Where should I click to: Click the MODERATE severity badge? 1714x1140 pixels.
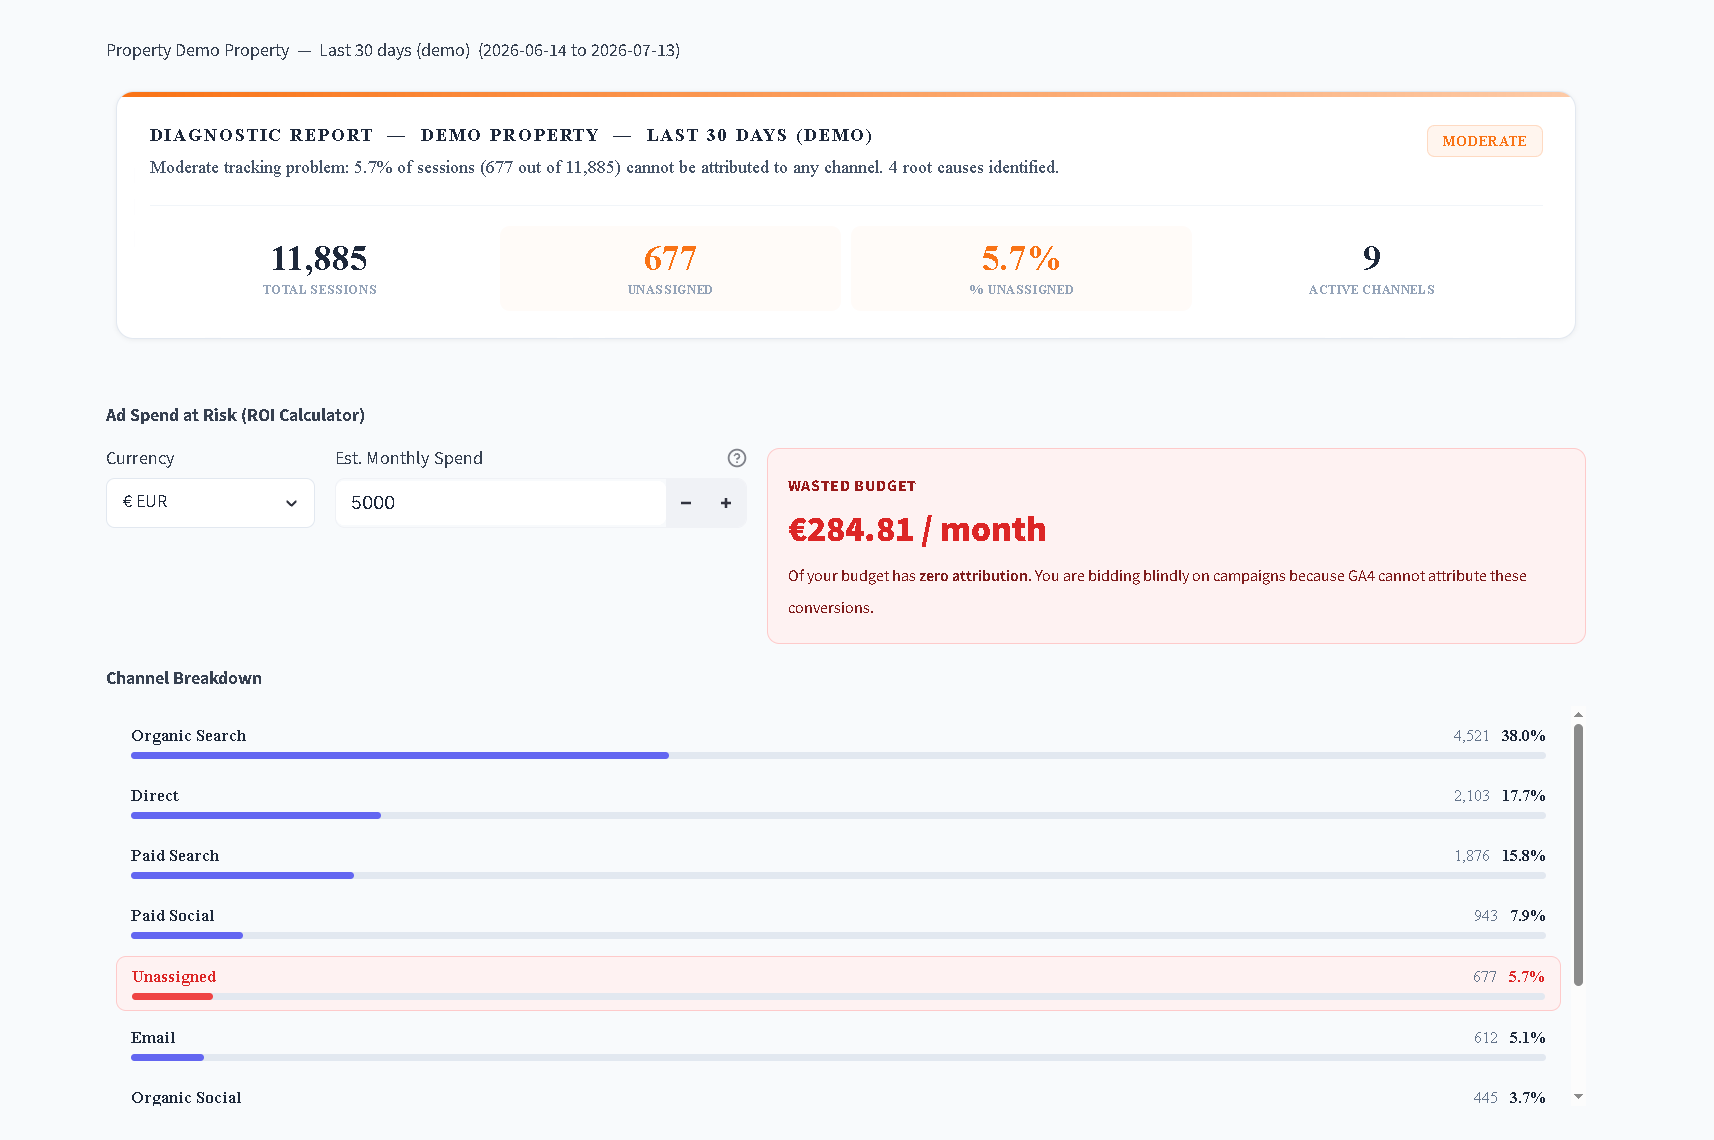tap(1484, 141)
